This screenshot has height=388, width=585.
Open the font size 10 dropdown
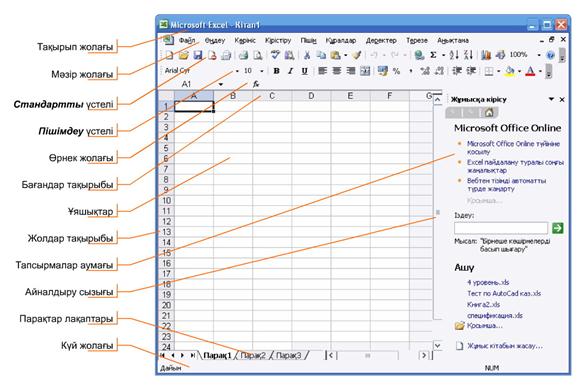coord(262,71)
